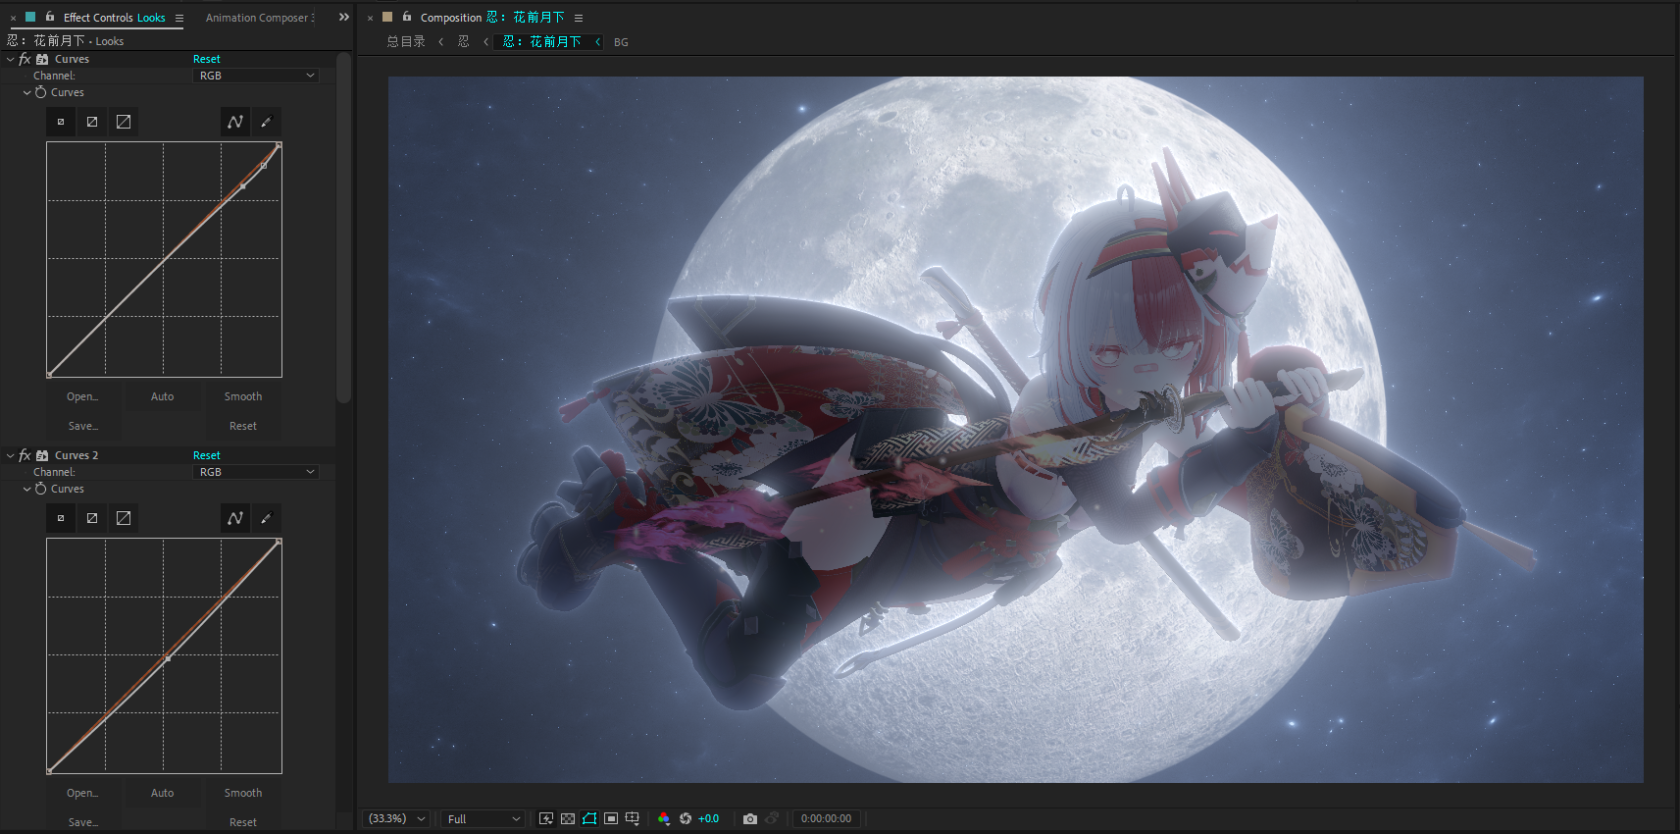Collapse Curves property under first Curves effect
This screenshot has height=834, width=1680.
[27, 92]
